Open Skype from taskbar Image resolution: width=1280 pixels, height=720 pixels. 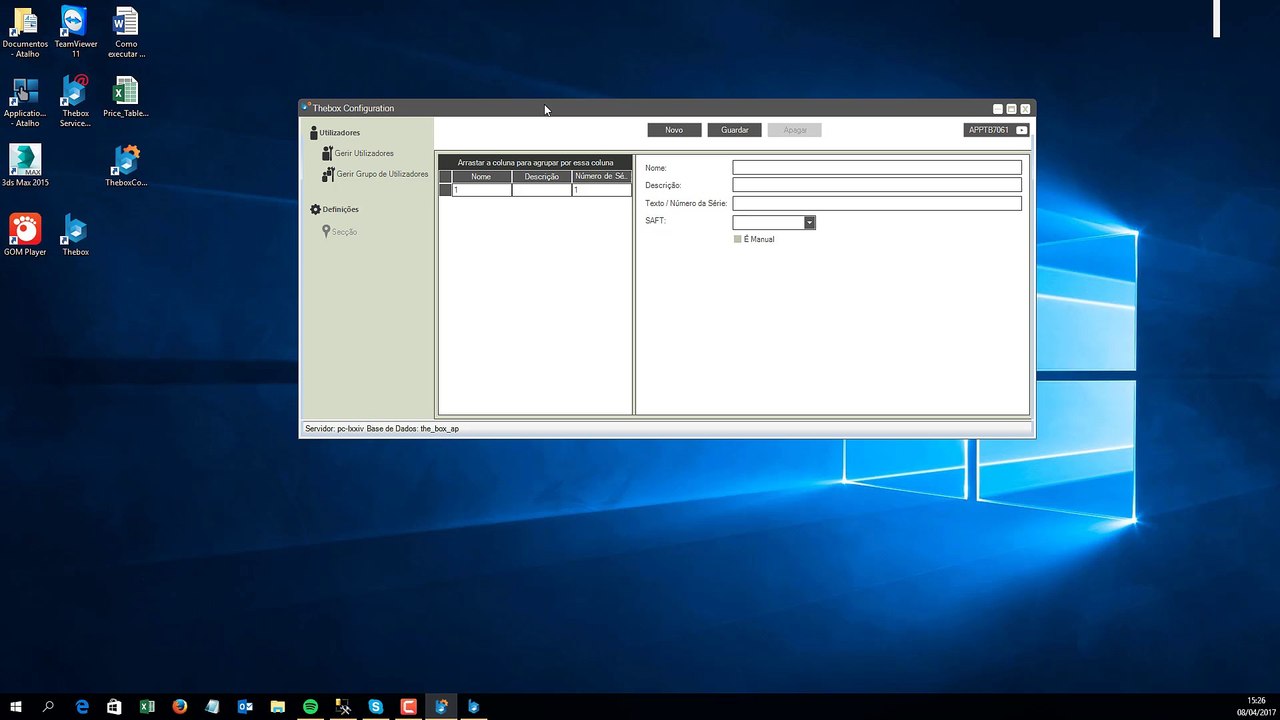376,706
